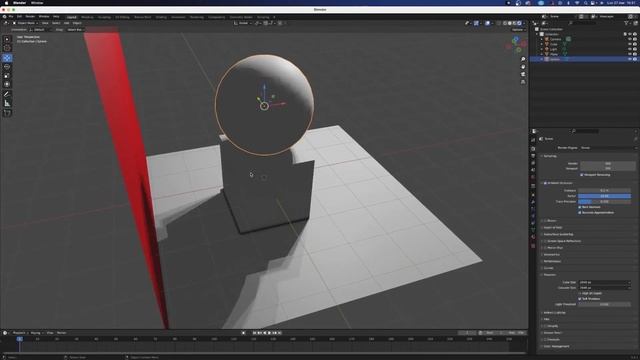640x360 pixels.
Task: Open the timeline Marker menu
Action: (62, 333)
